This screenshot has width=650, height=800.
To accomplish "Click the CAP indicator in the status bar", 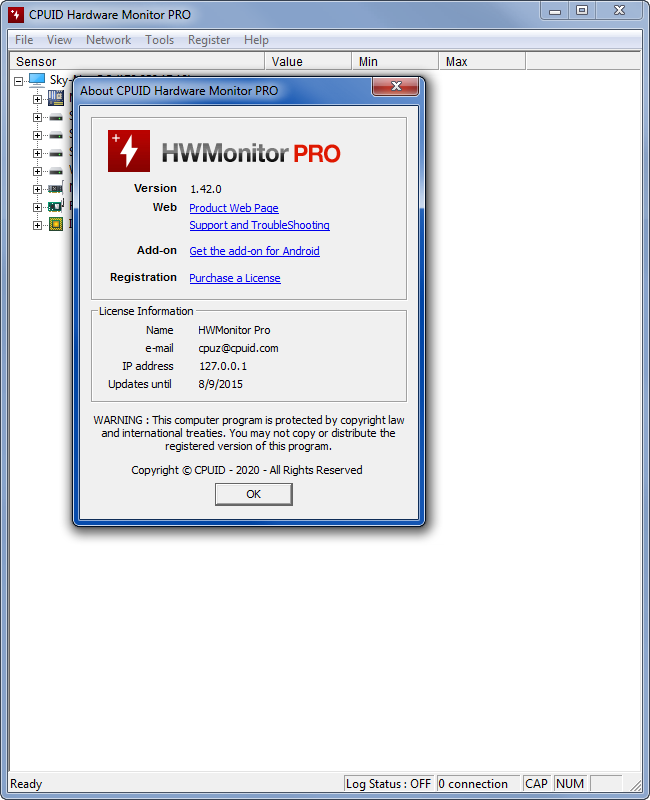I will click(536, 784).
